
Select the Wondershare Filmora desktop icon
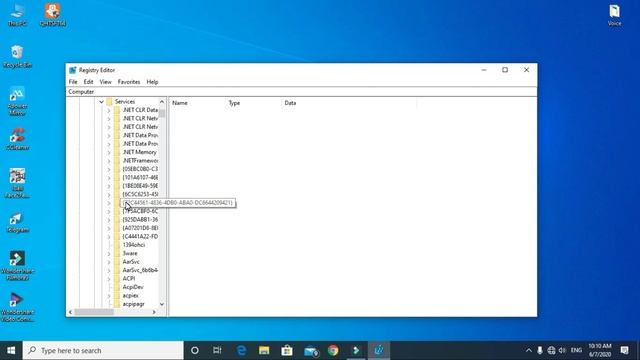click(x=17, y=266)
